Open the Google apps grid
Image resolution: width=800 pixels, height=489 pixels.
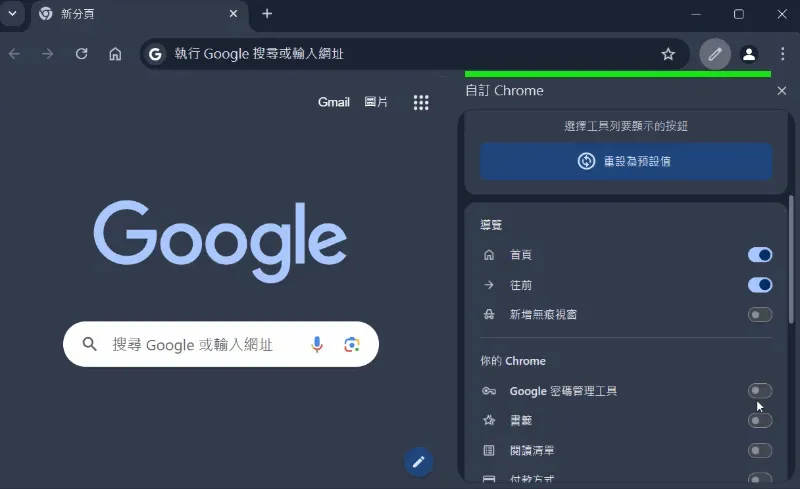pyautogui.click(x=421, y=103)
